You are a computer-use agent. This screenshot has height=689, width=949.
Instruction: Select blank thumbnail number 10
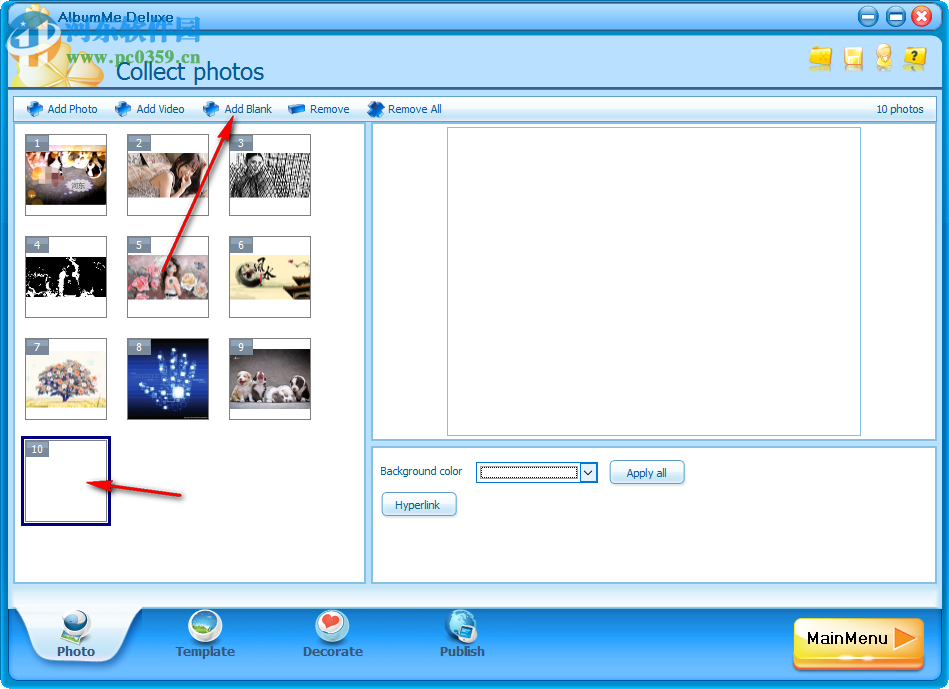pos(66,481)
